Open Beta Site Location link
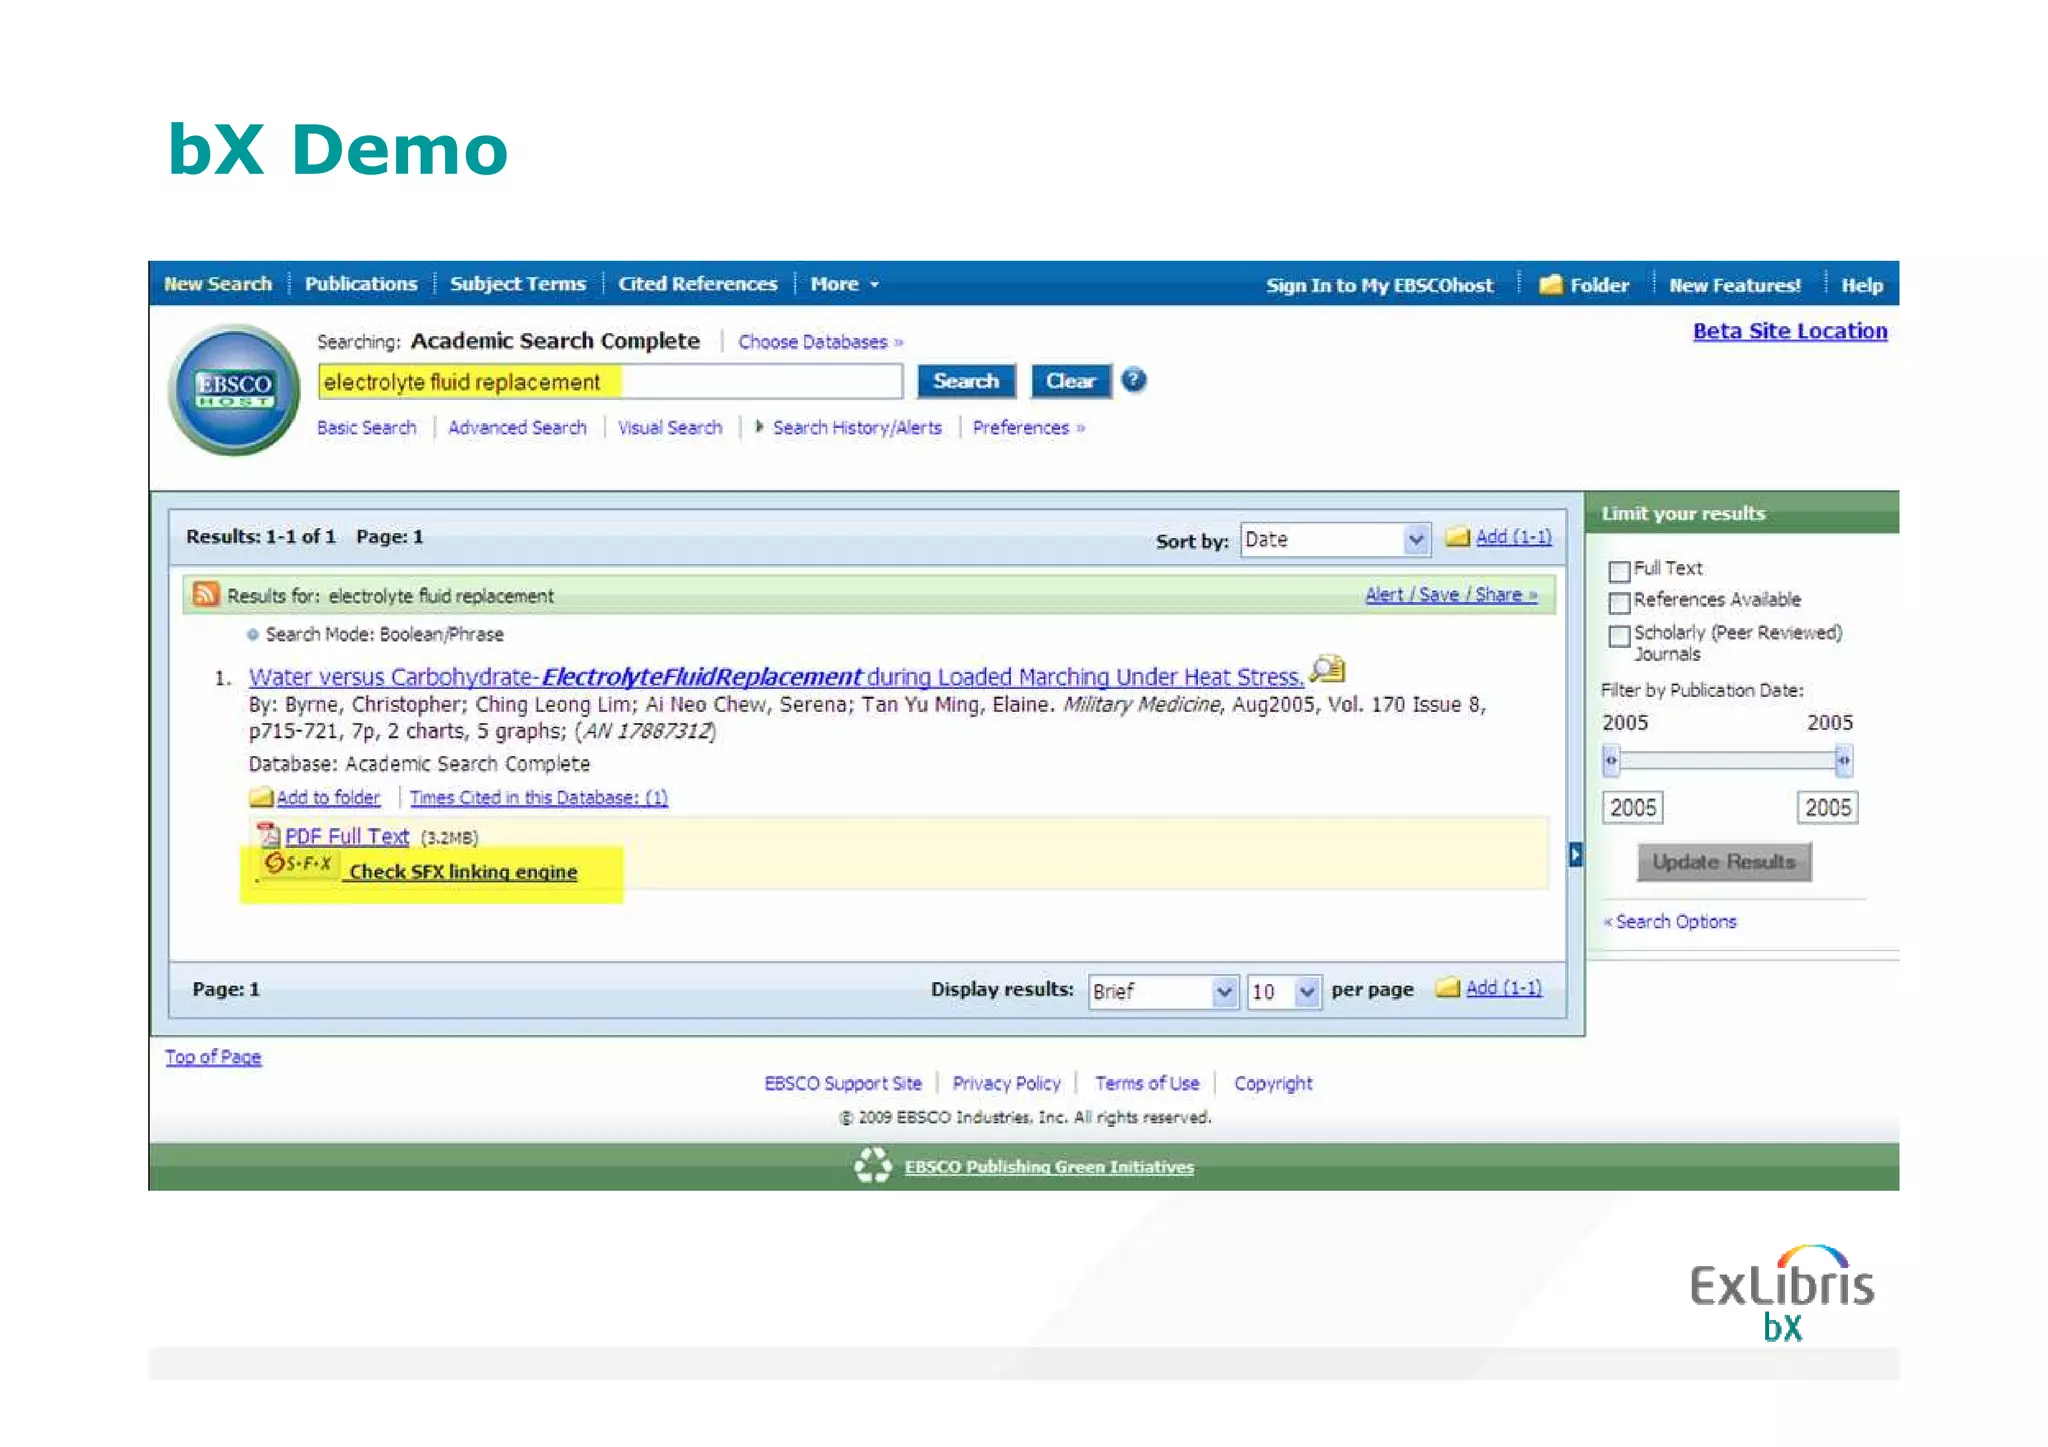This screenshot has width=2048, height=1447. [x=1790, y=331]
